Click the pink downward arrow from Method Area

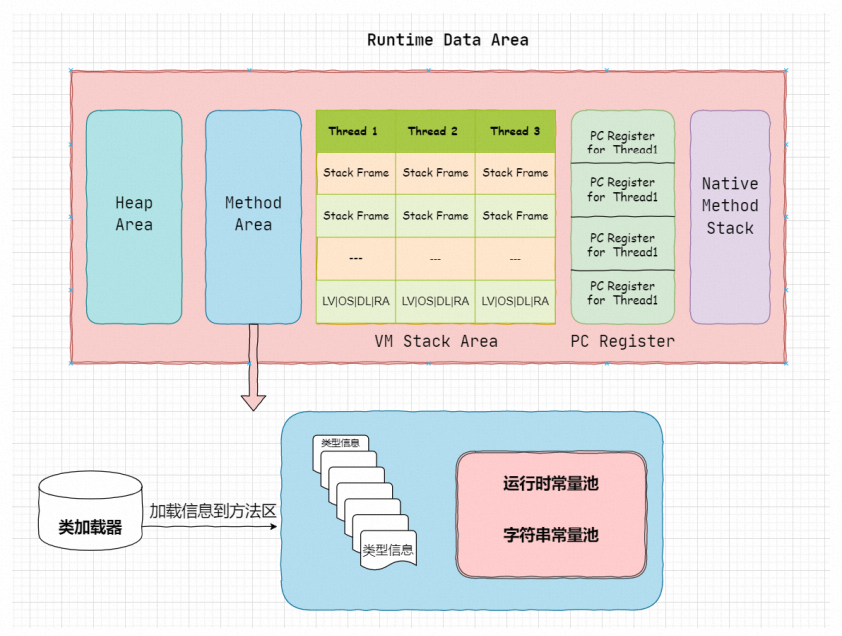(x=253, y=367)
